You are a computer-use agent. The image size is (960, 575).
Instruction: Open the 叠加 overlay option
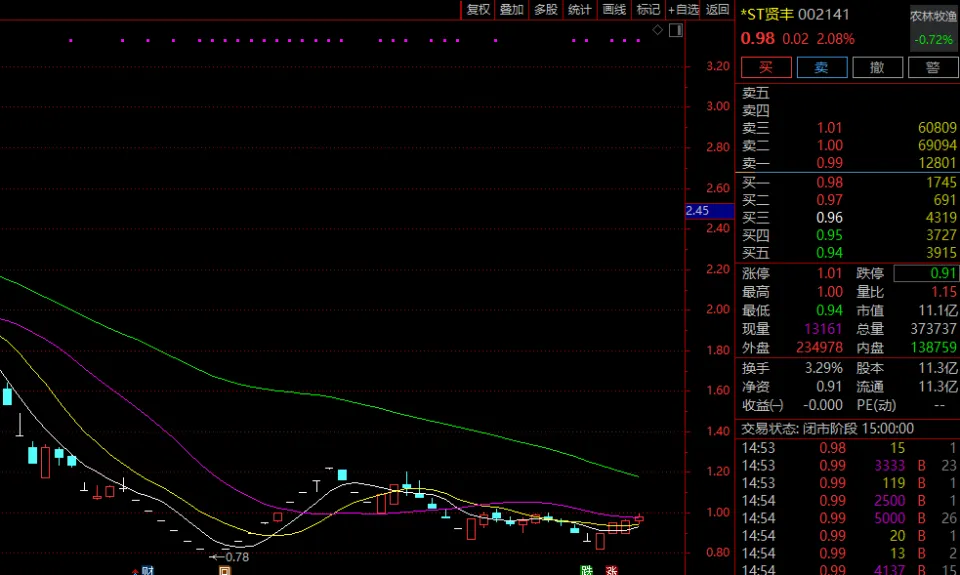tap(511, 10)
